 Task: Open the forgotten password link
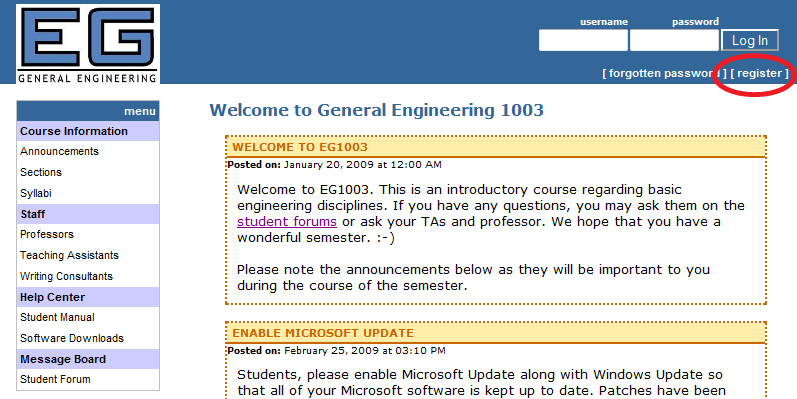[665, 73]
